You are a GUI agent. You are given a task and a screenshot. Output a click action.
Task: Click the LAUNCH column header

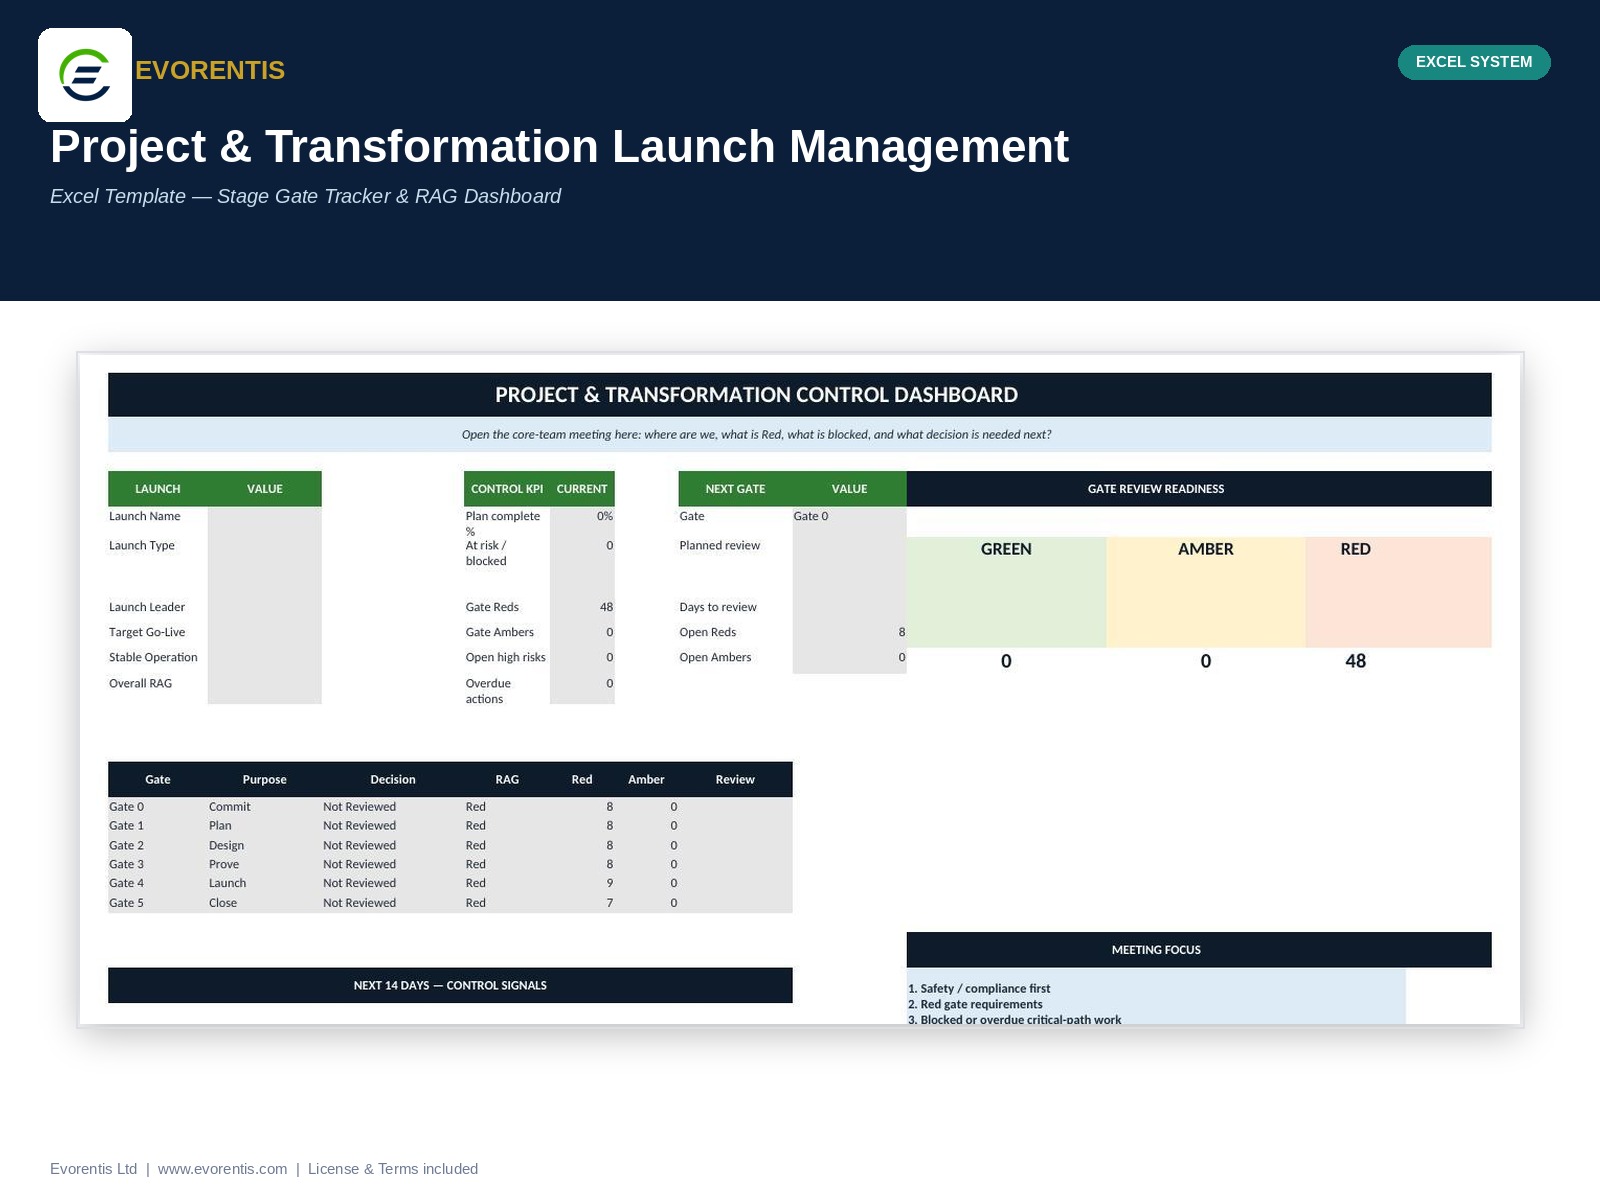coord(158,489)
